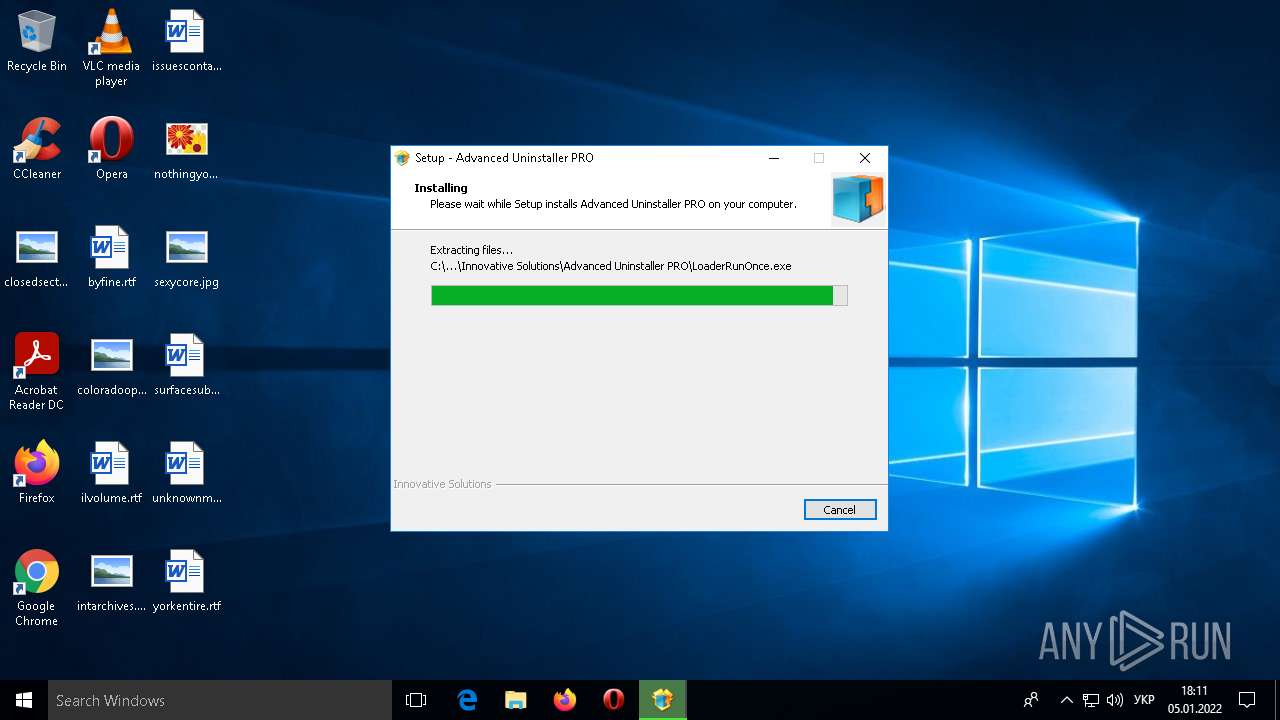Close the Setup window
The height and width of the screenshot is (720, 1280).
[x=865, y=158]
